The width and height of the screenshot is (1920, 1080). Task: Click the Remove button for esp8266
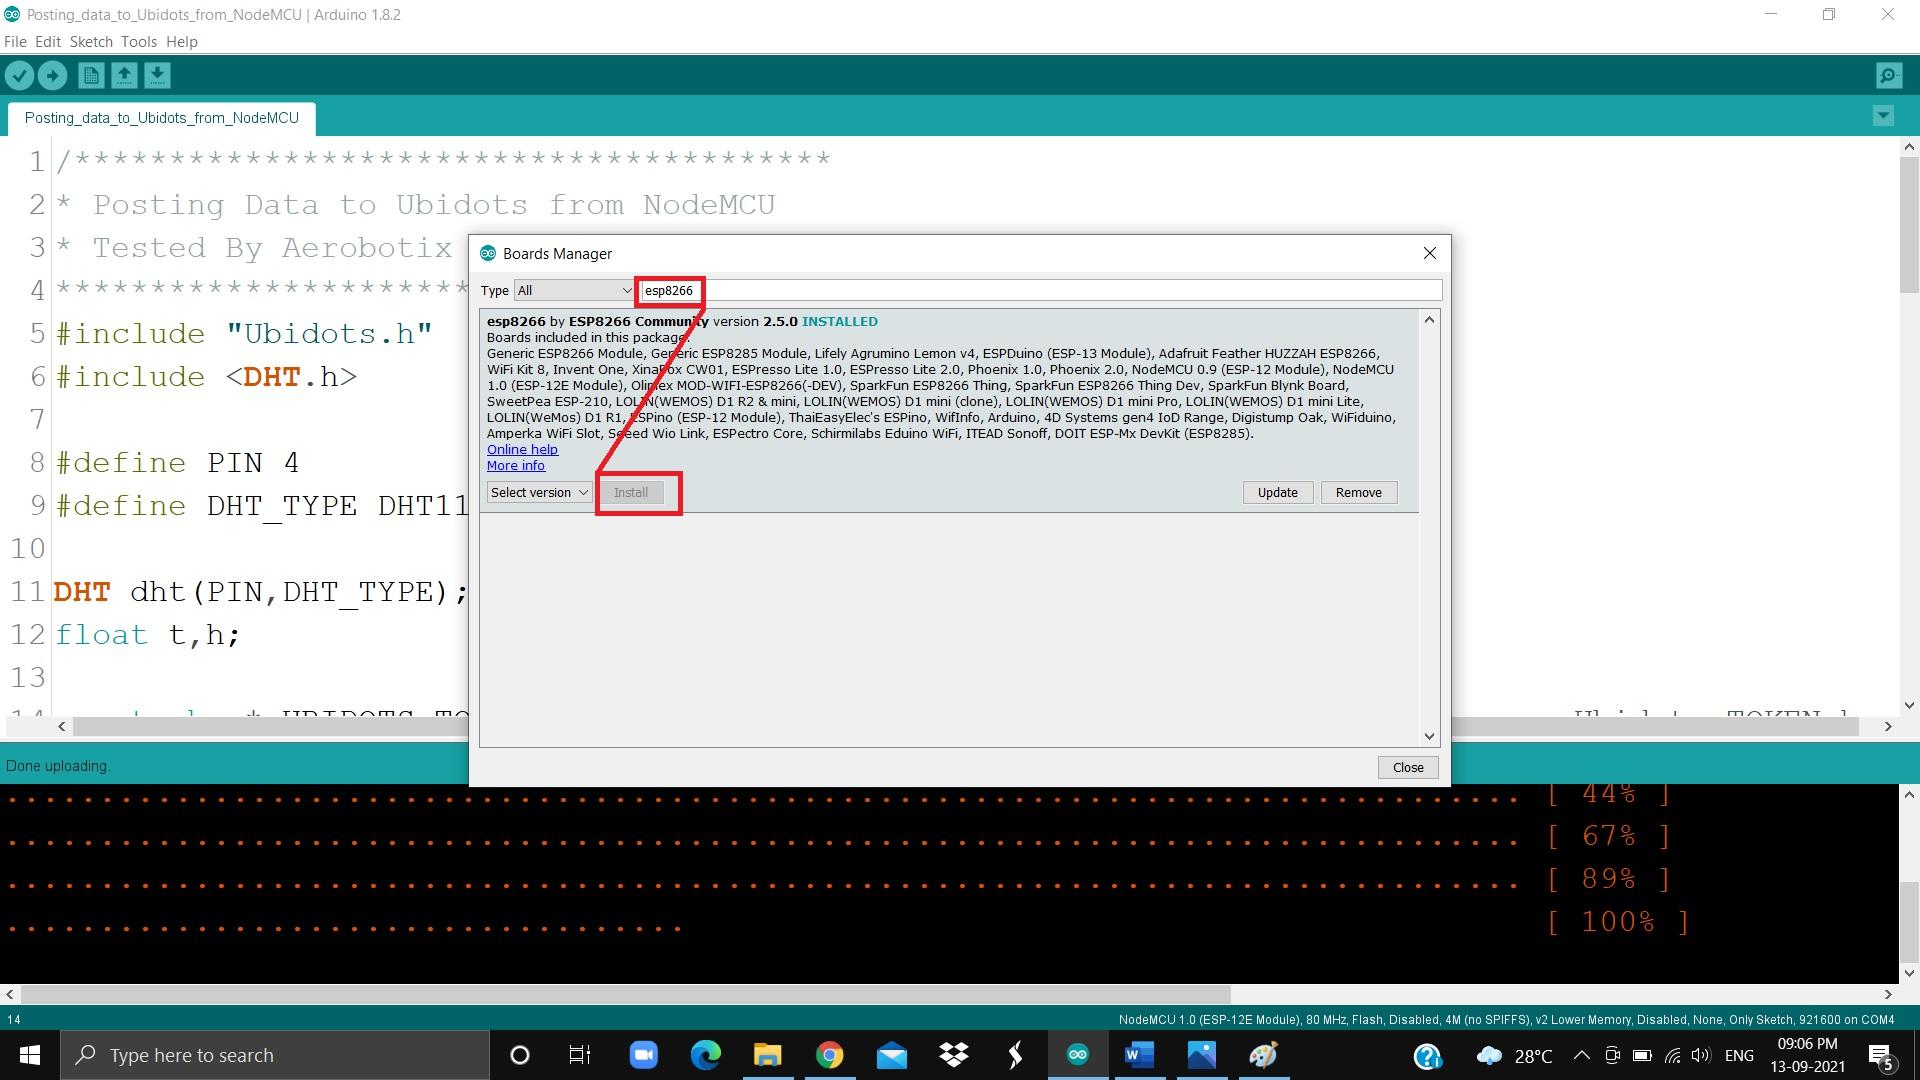(x=1358, y=493)
